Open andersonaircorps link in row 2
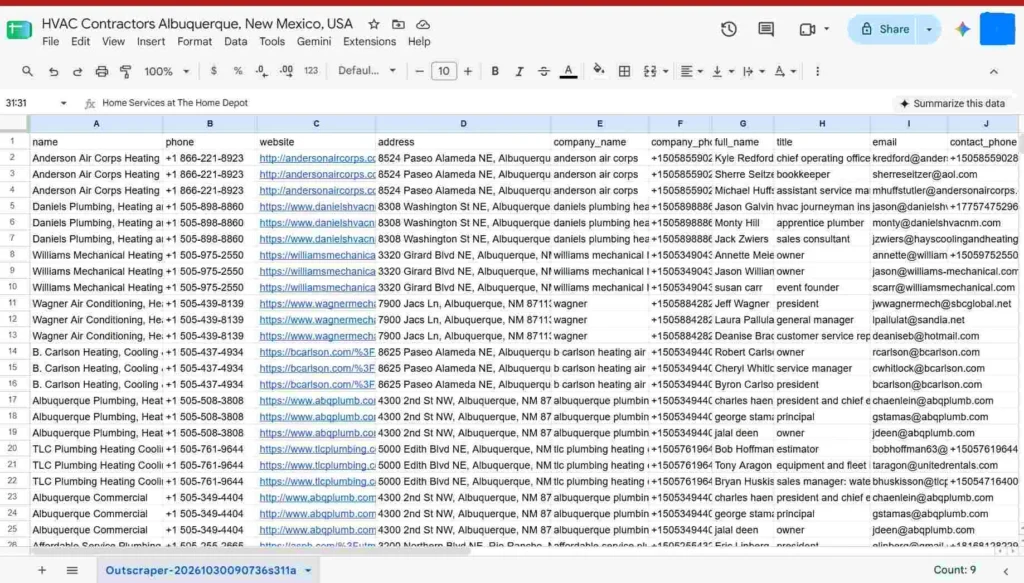Image resolution: width=1024 pixels, height=583 pixels. [317, 158]
